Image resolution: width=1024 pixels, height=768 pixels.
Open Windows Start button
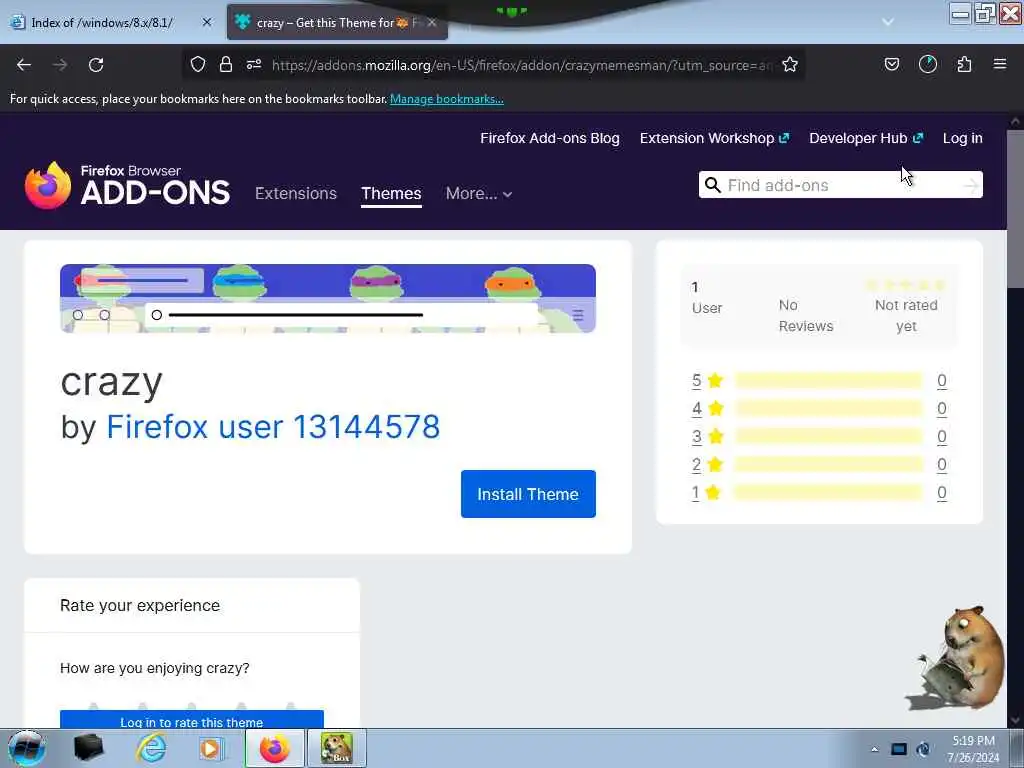tap(26, 748)
